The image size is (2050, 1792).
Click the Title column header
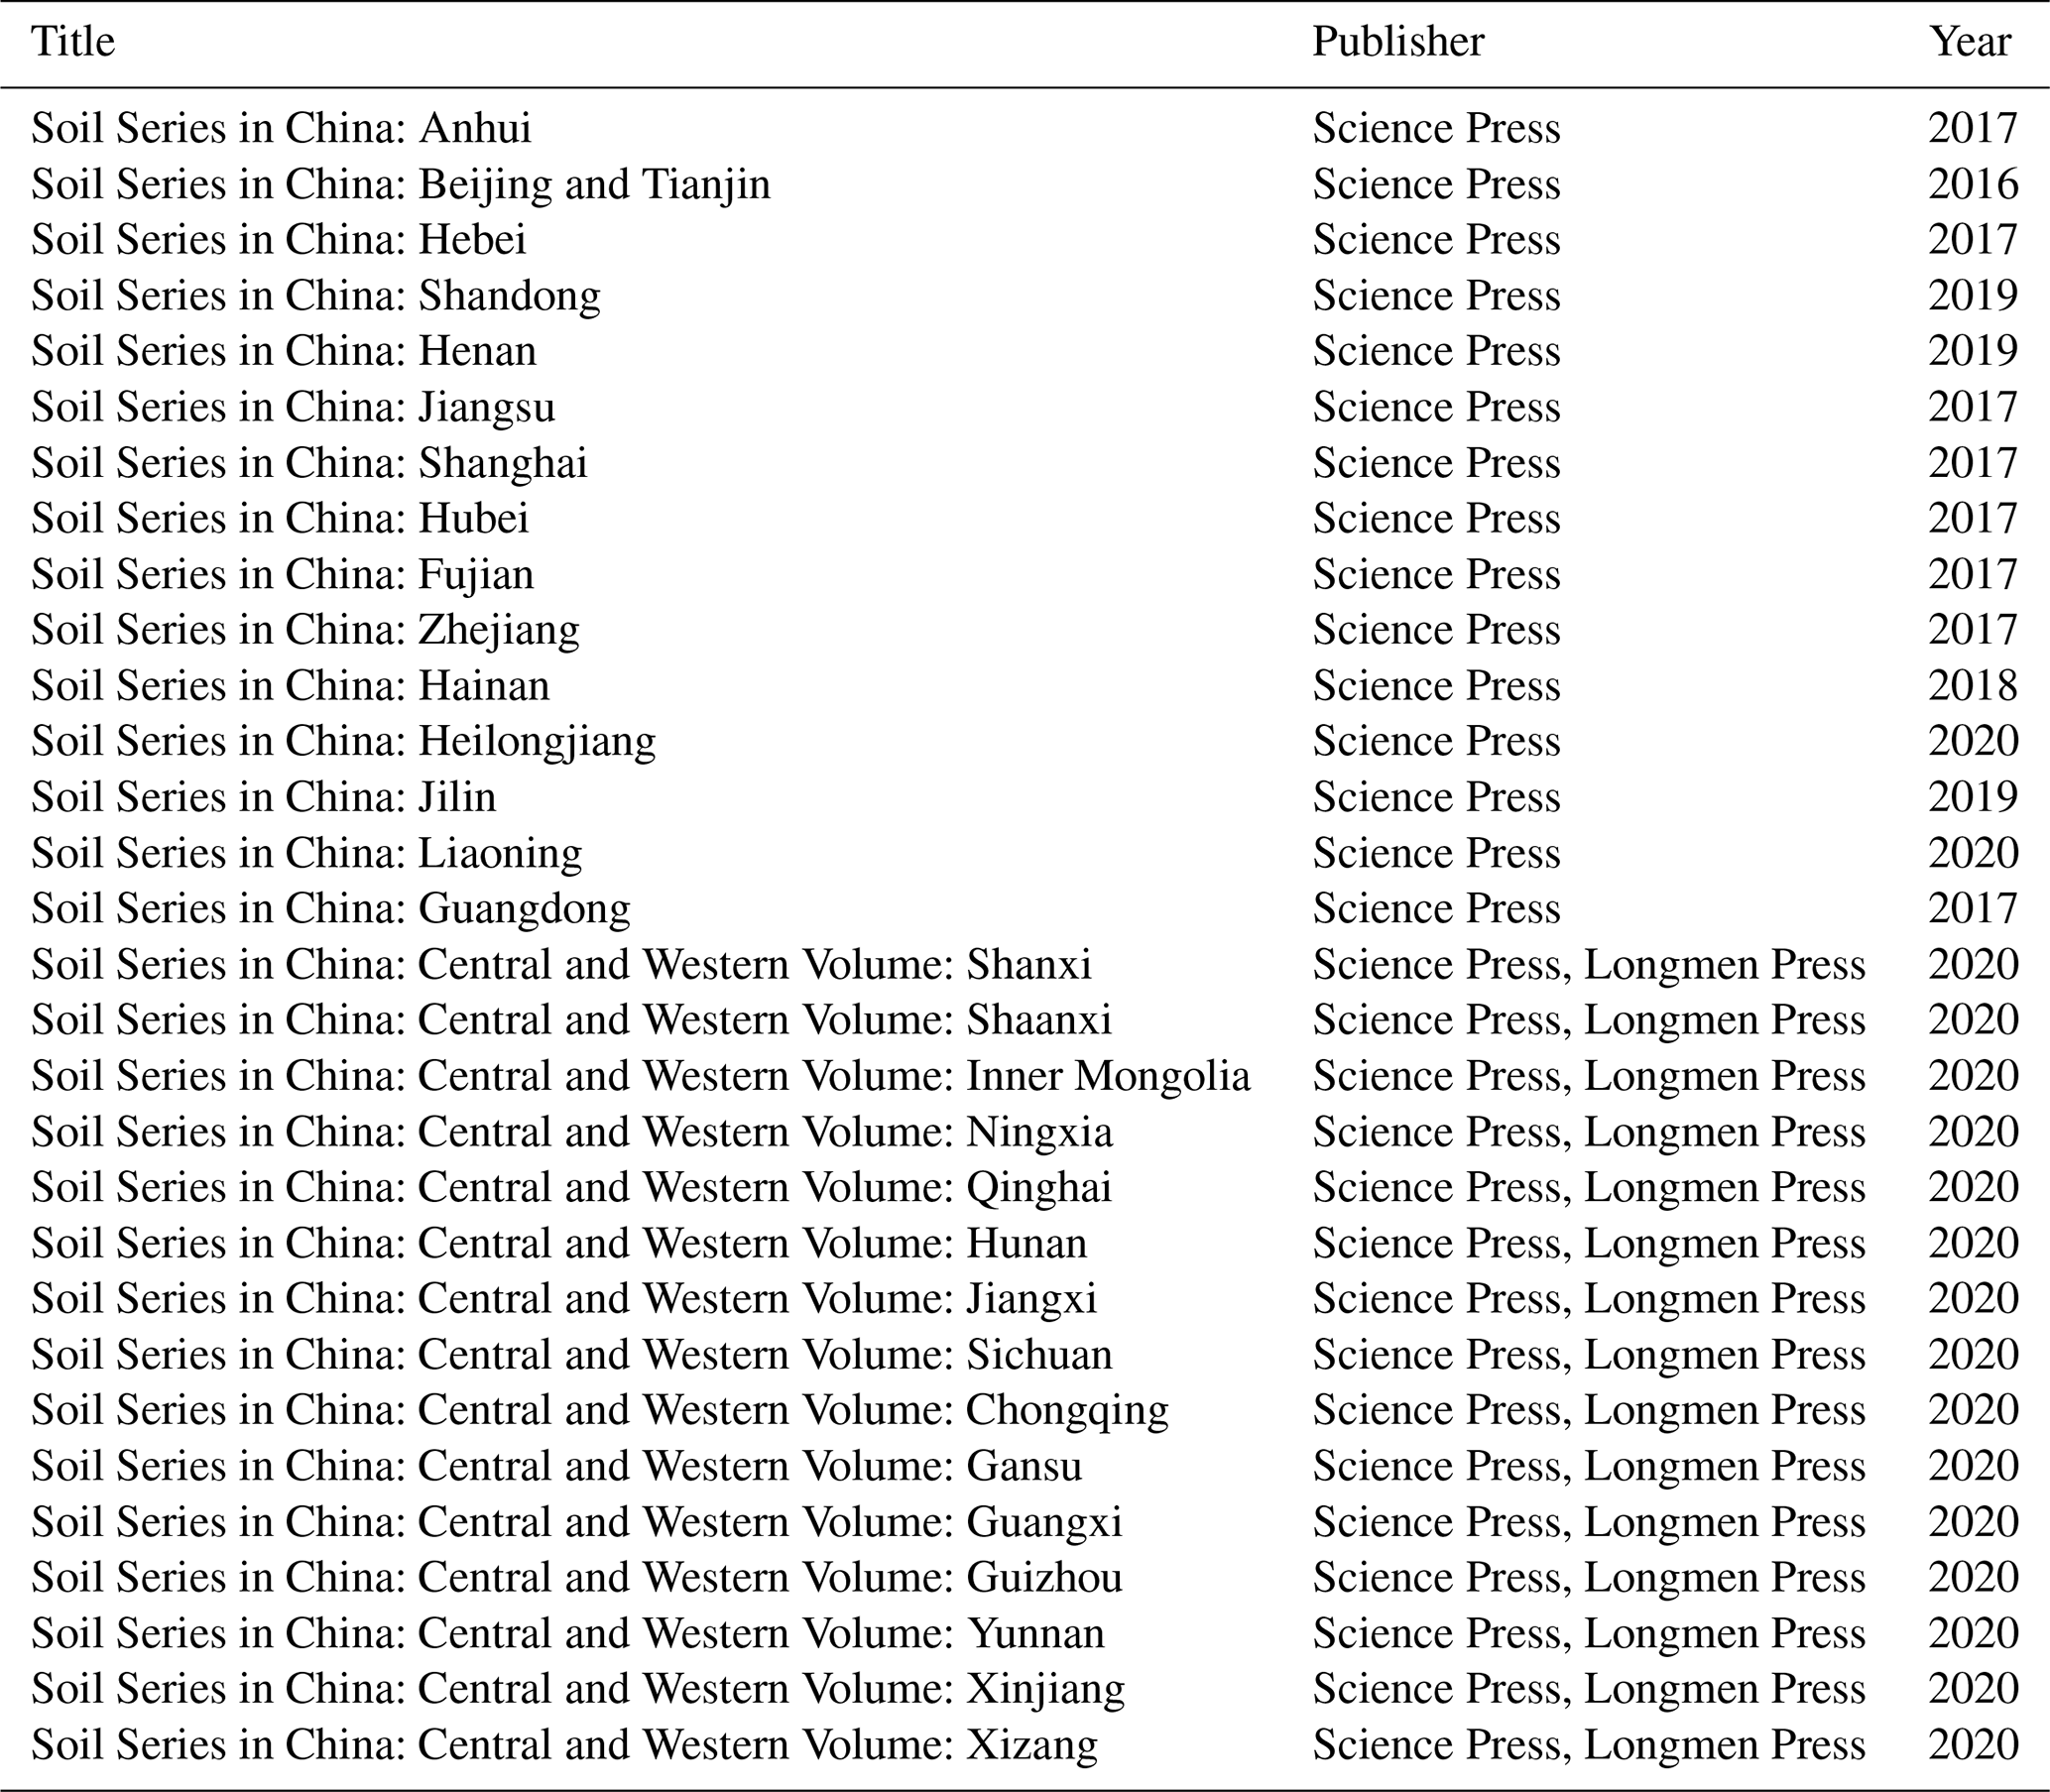pyautogui.click(x=73, y=42)
